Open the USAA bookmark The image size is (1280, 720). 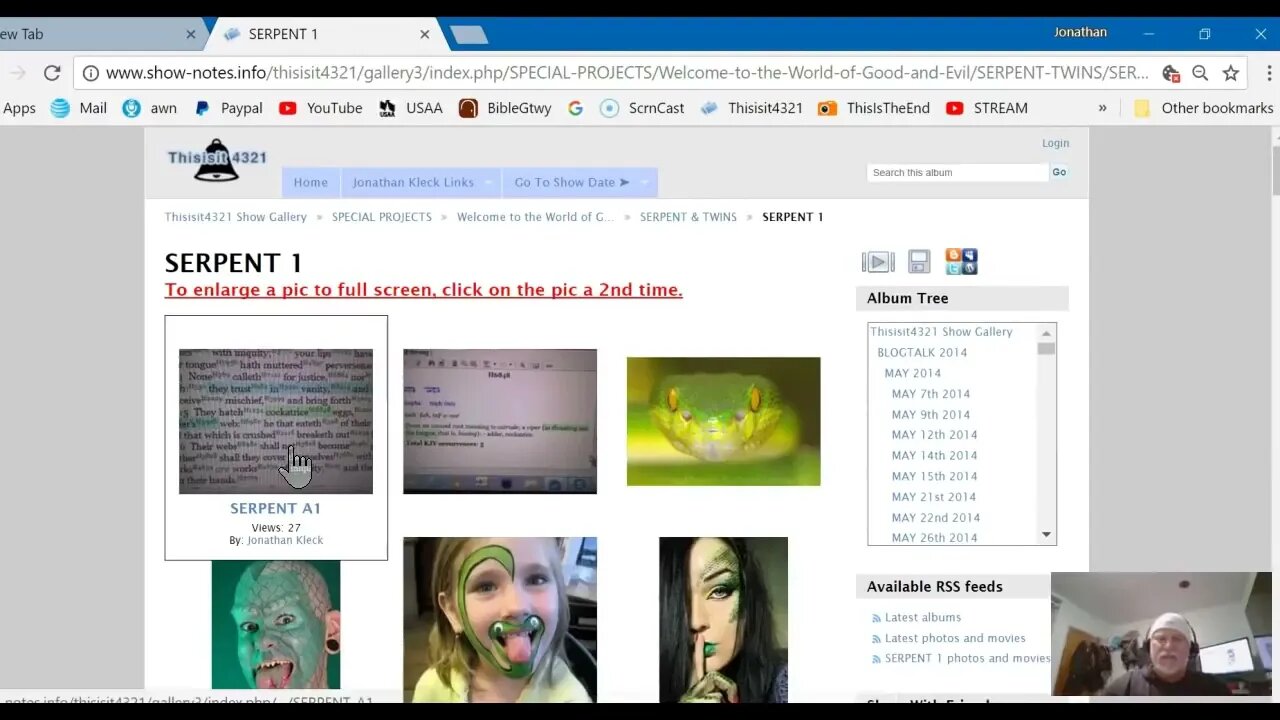411,108
